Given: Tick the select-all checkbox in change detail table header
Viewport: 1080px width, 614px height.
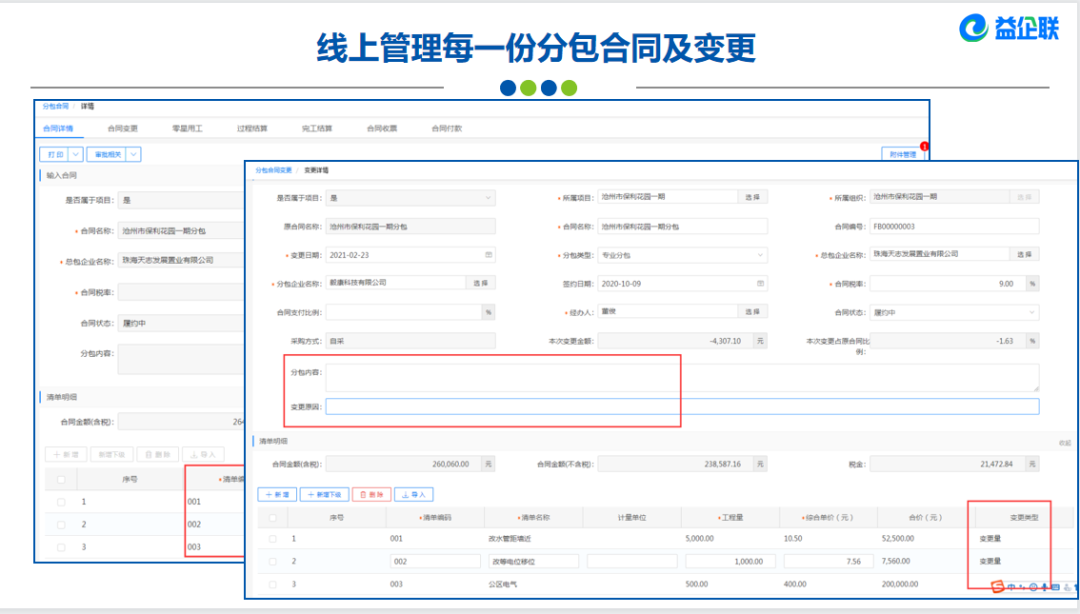Looking at the screenshot, I should (x=273, y=518).
